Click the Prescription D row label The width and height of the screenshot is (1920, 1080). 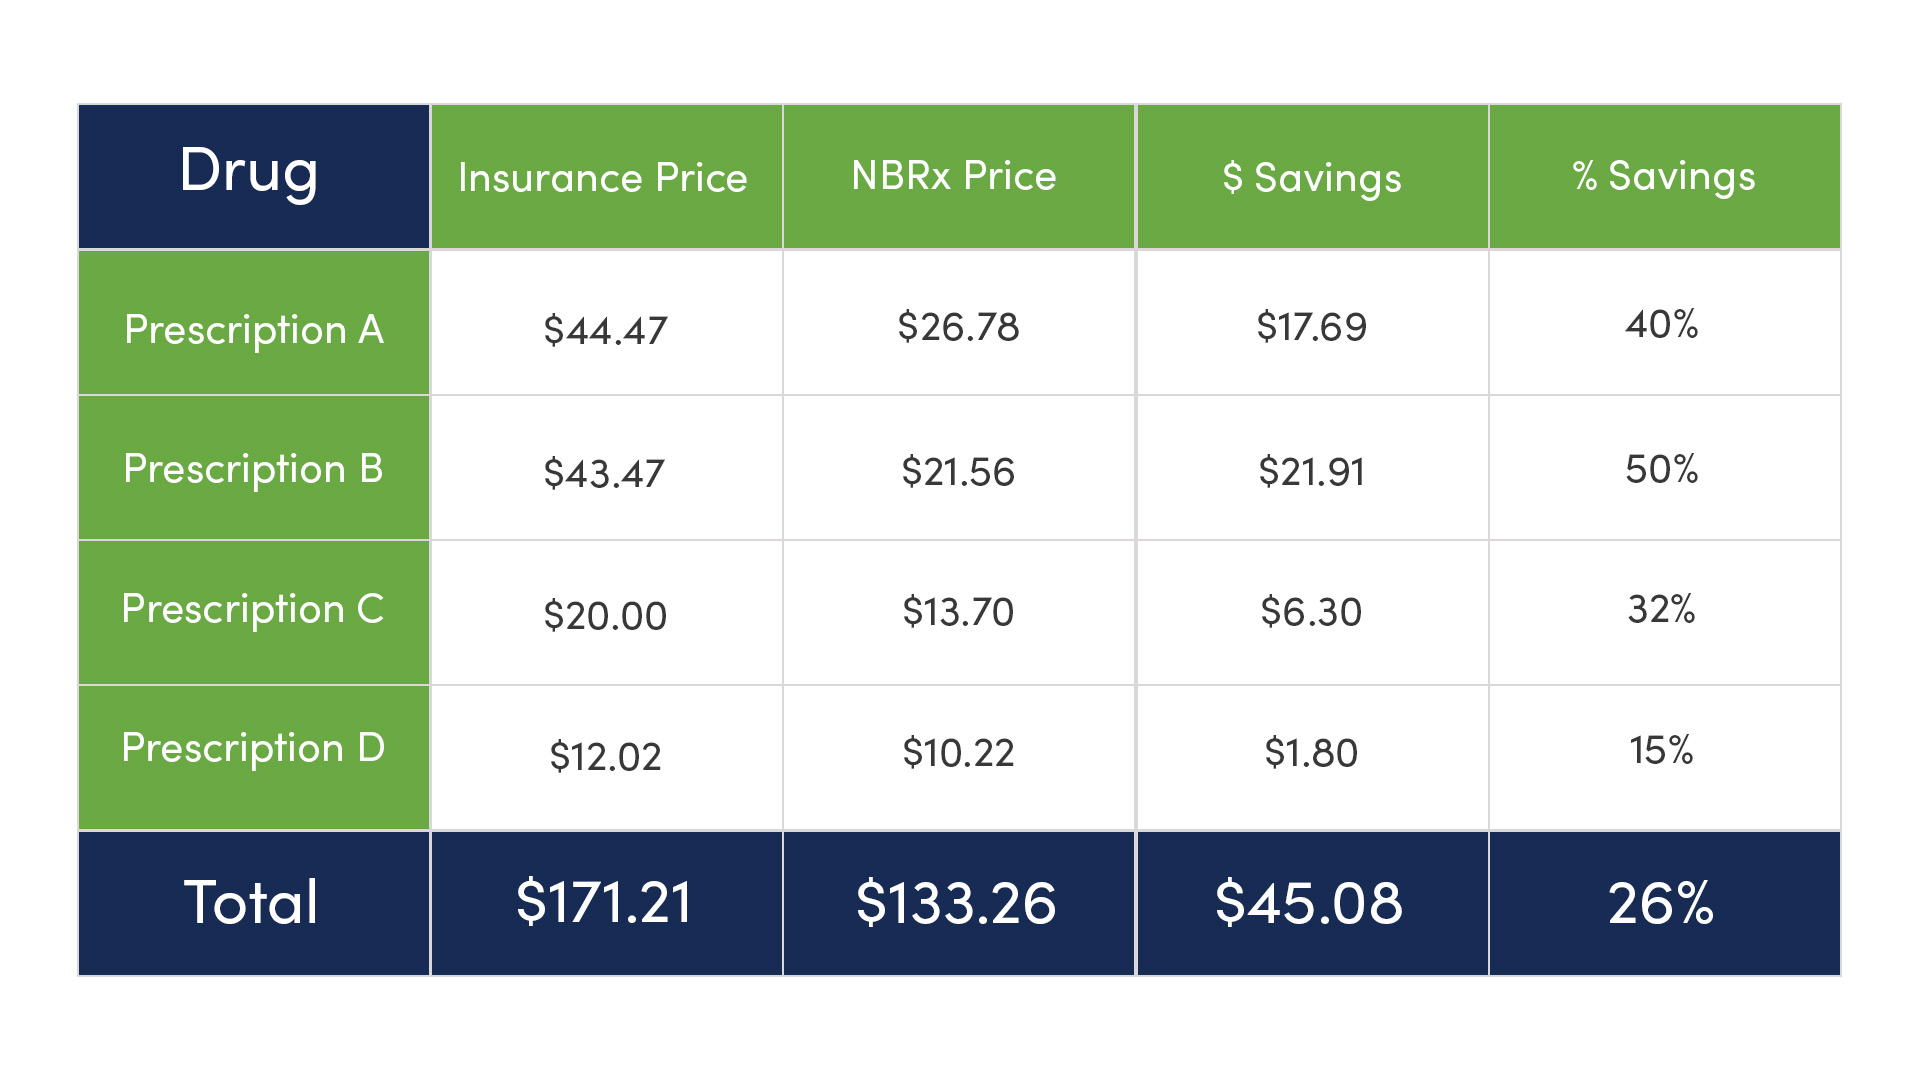point(254,748)
